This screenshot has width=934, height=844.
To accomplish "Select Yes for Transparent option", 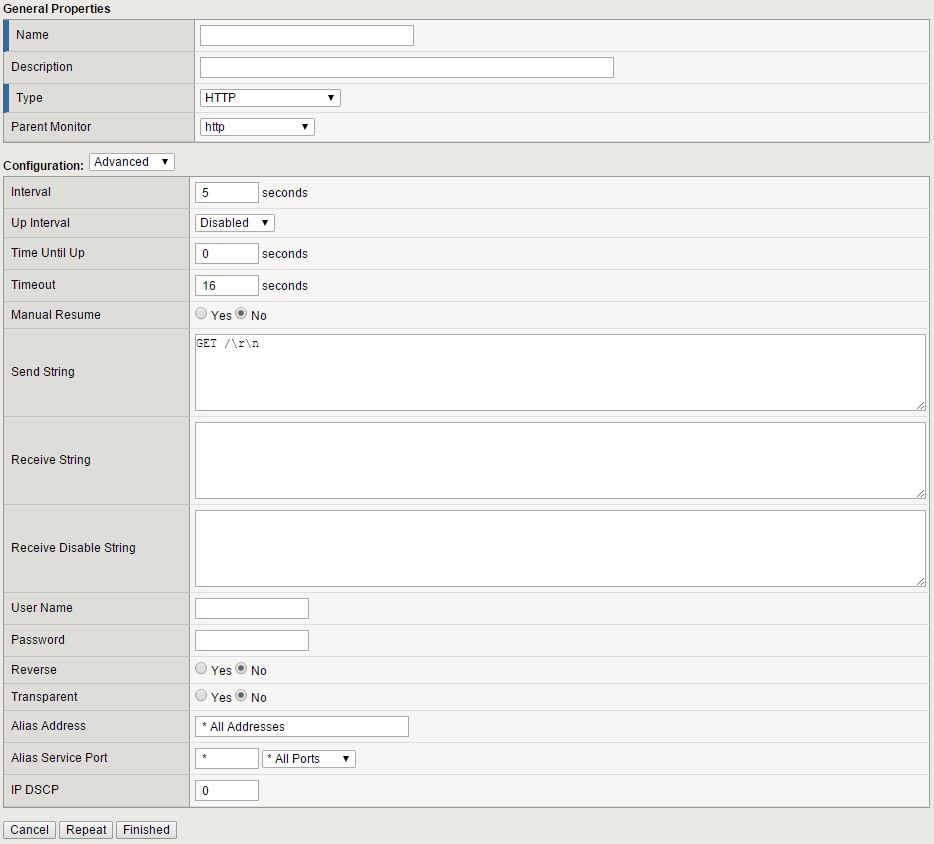I will coord(202,696).
